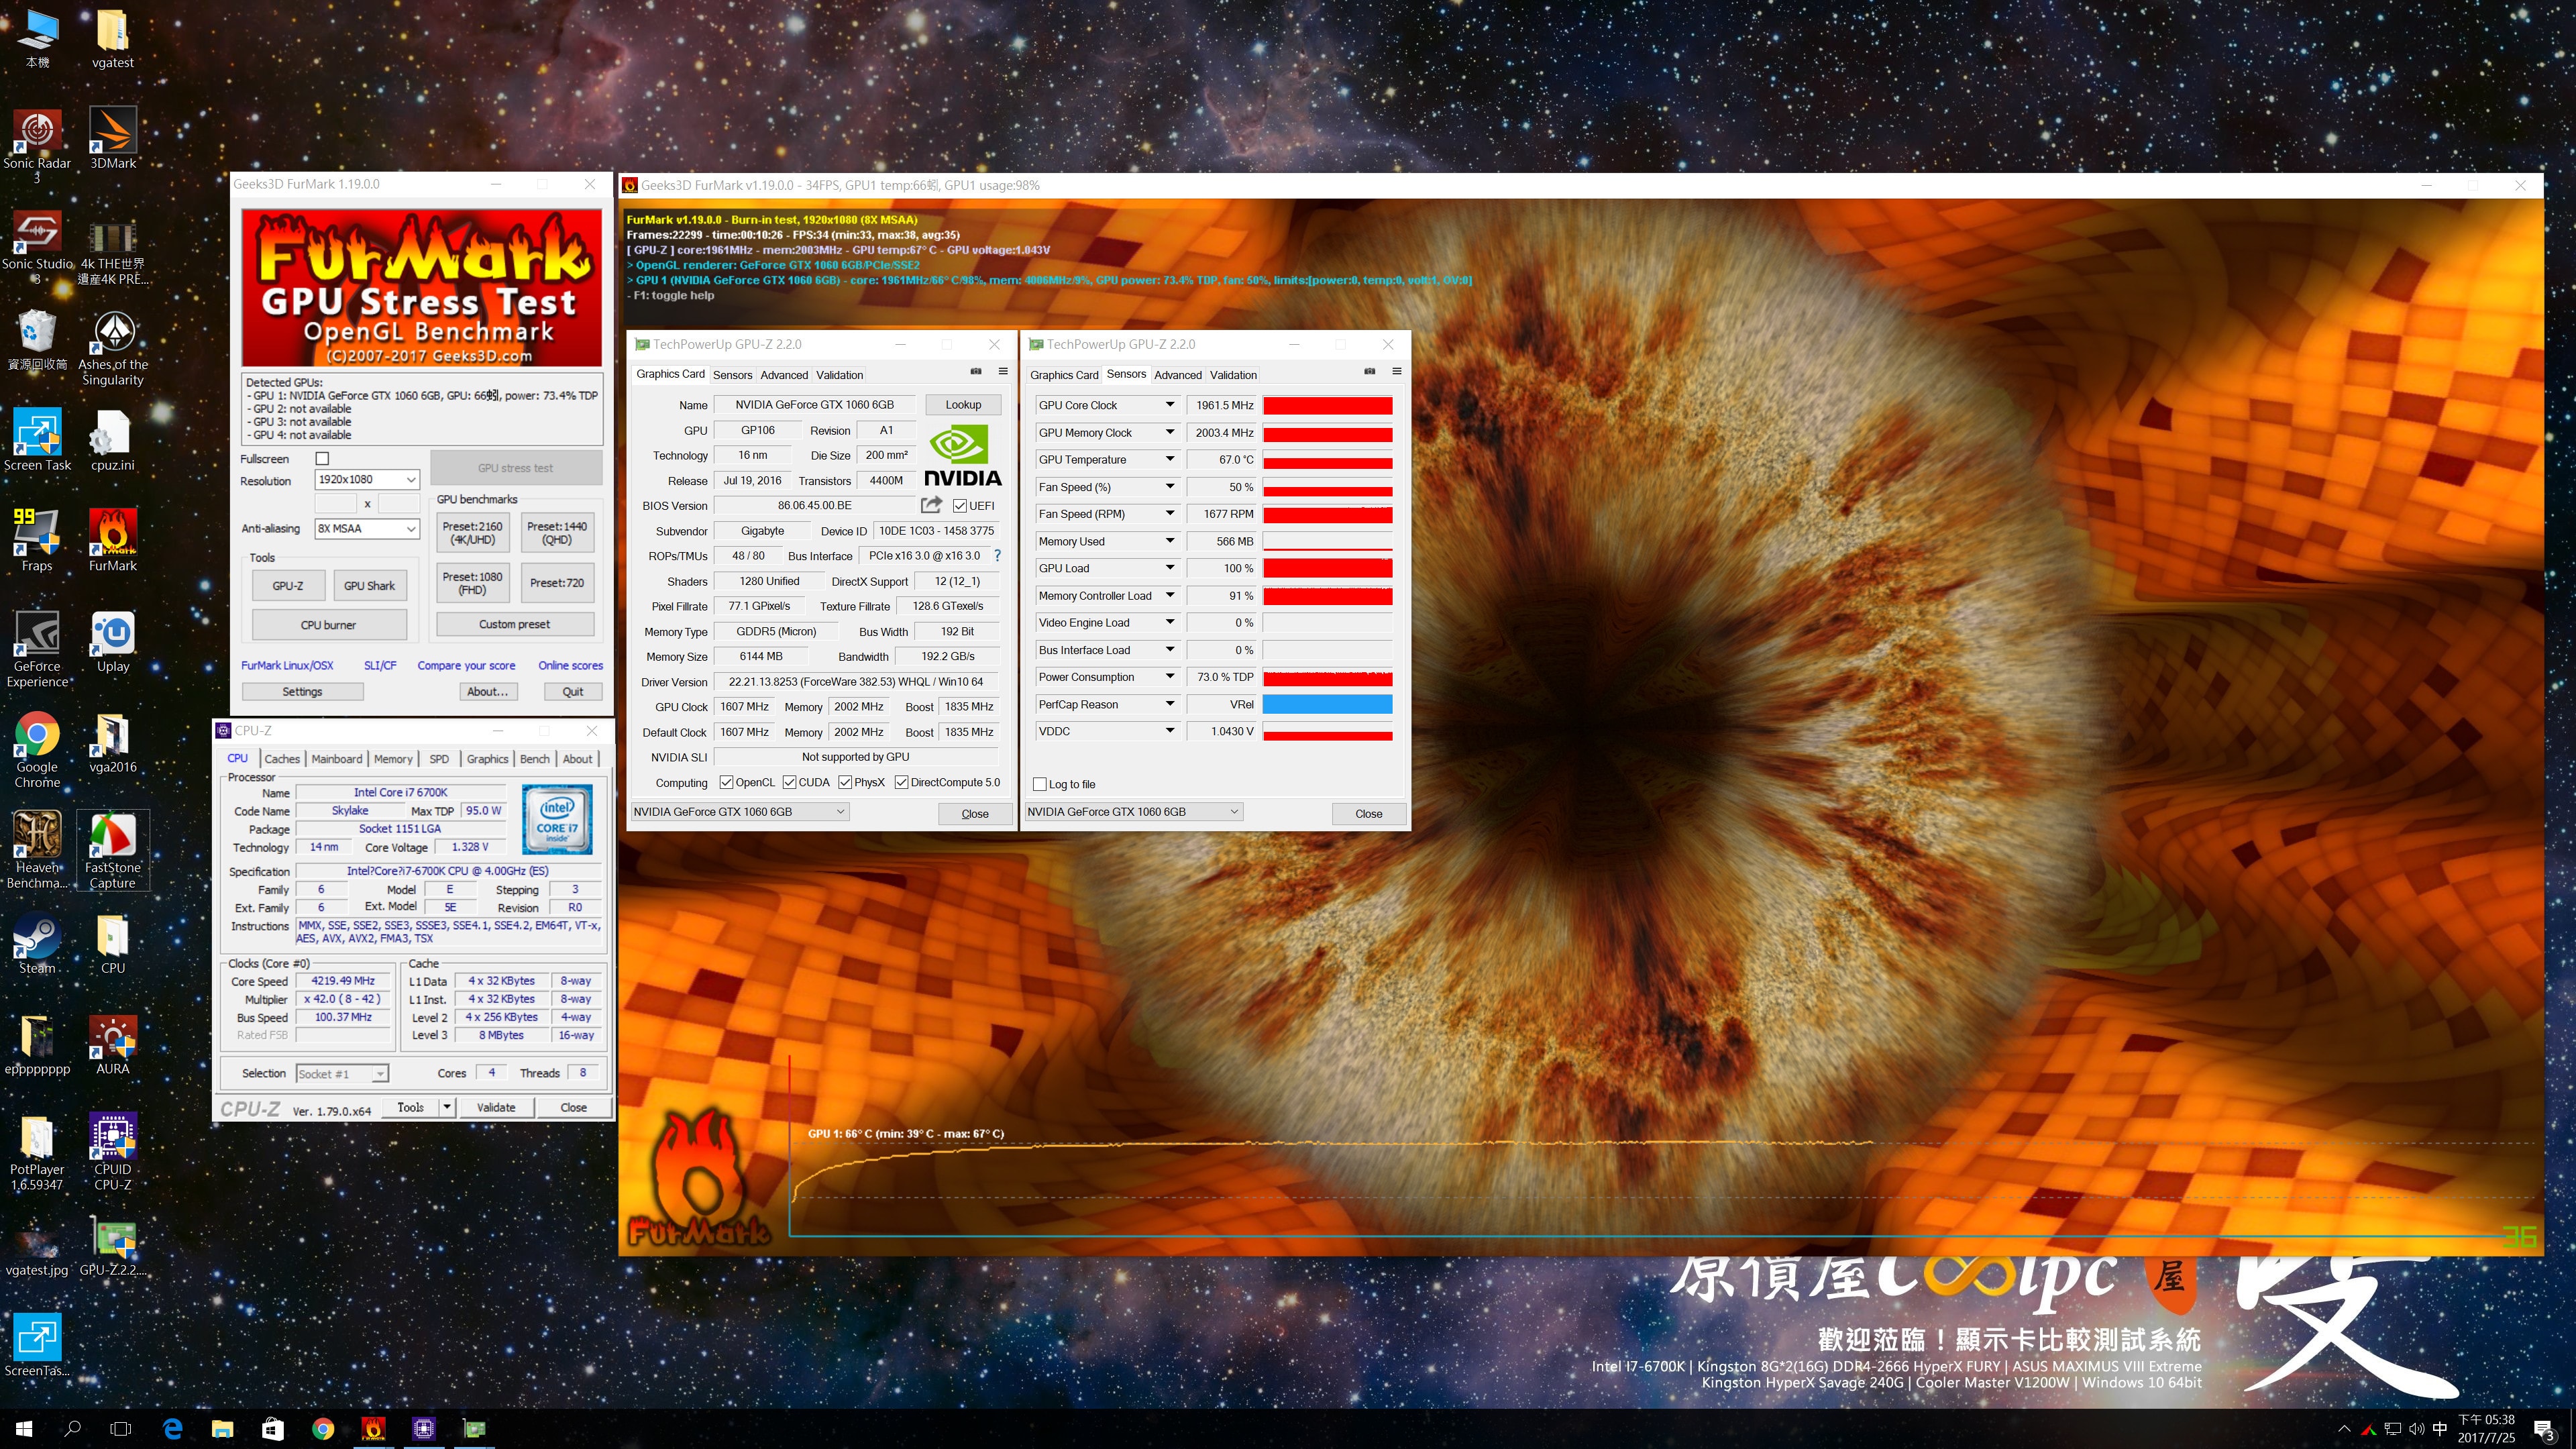Click the Bus Interface question mark
This screenshot has width=2576, height=1449.
[x=997, y=555]
